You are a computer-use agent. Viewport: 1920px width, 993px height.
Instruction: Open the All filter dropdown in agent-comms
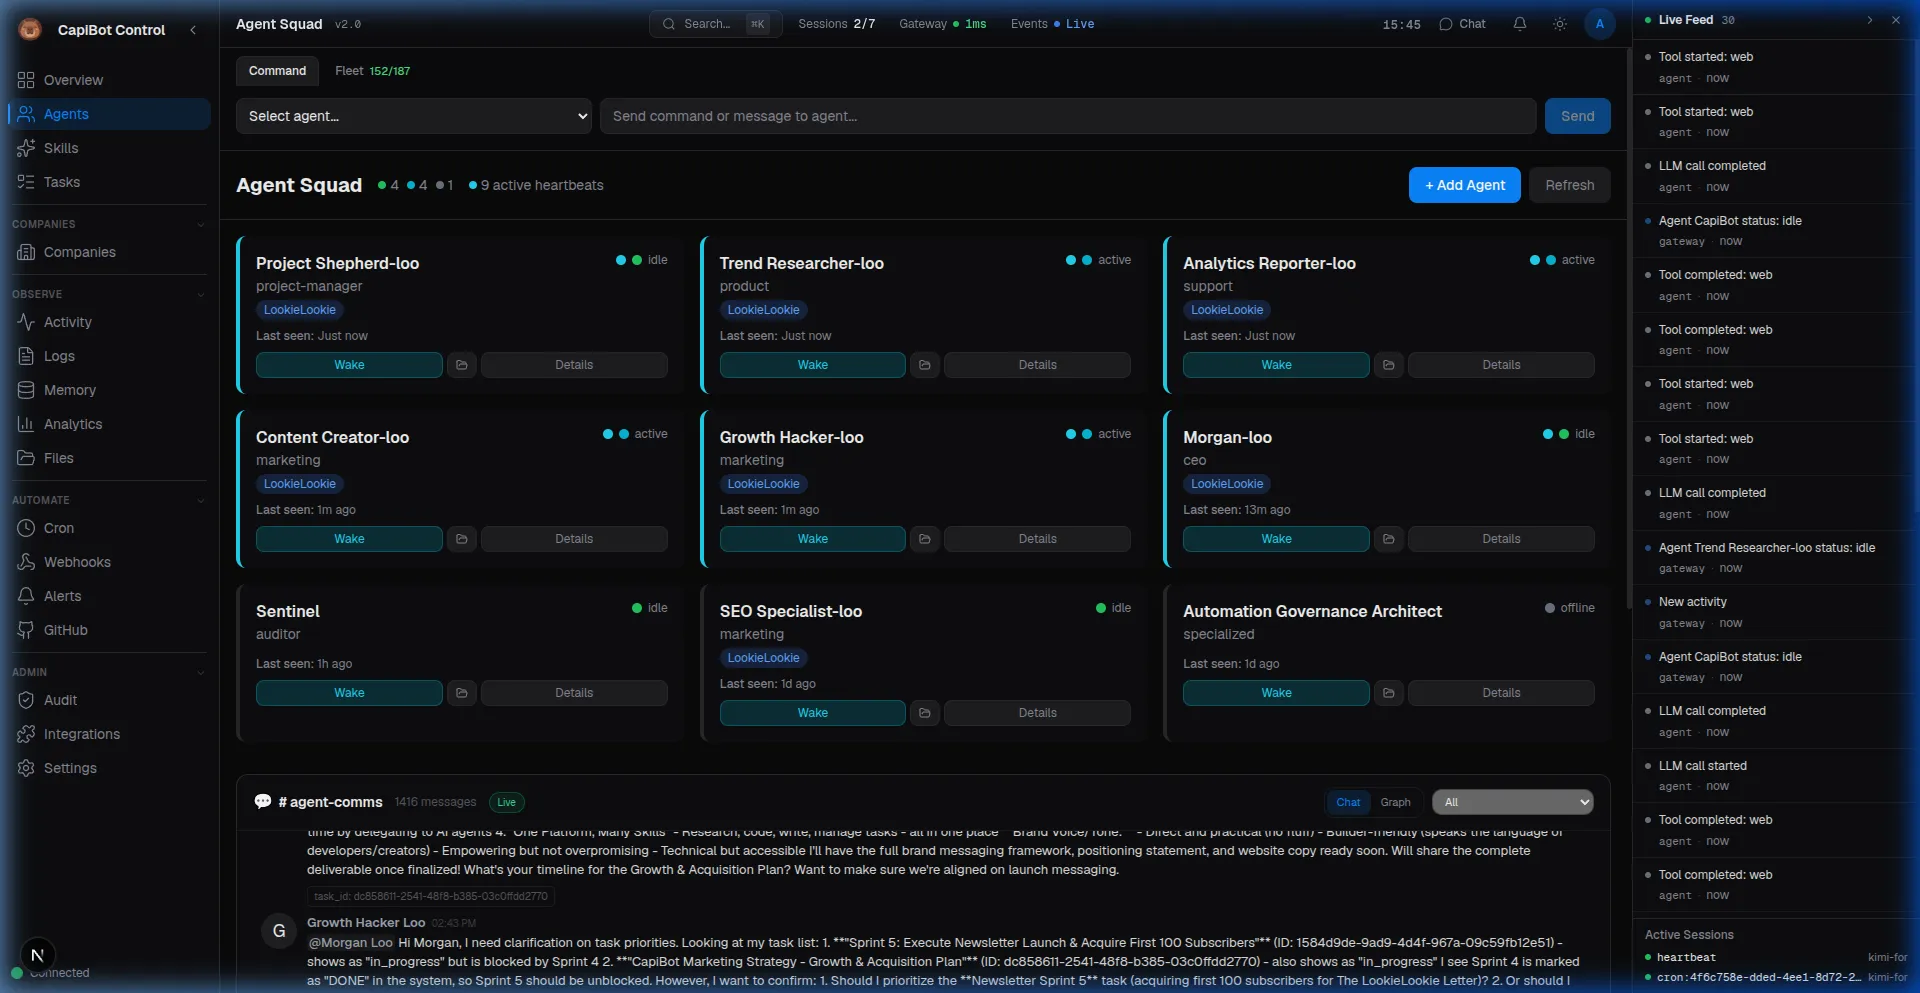[x=1512, y=802]
